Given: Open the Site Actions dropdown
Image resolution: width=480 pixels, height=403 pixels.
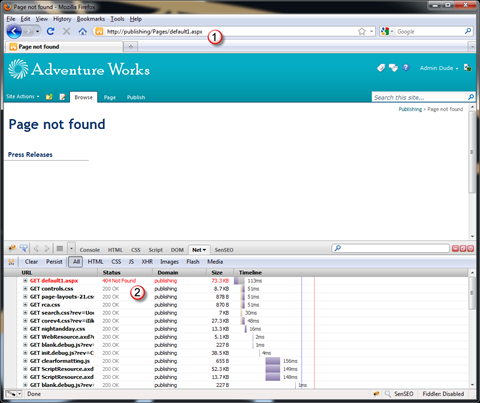Looking at the screenshot, I should pyautogui.click(x=23, y=97).
